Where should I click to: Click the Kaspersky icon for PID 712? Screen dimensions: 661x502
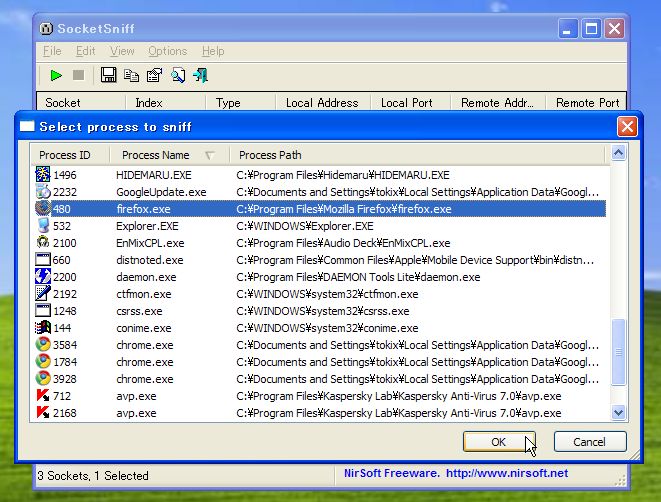[43, 395]
